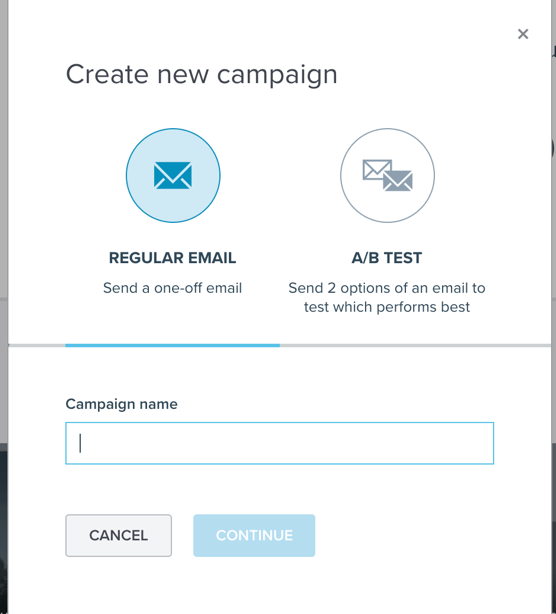Click the front gray envelope in A/B icon
This screenshot has width=556, height=614.
pyautogui.click(x=398, y=181)
